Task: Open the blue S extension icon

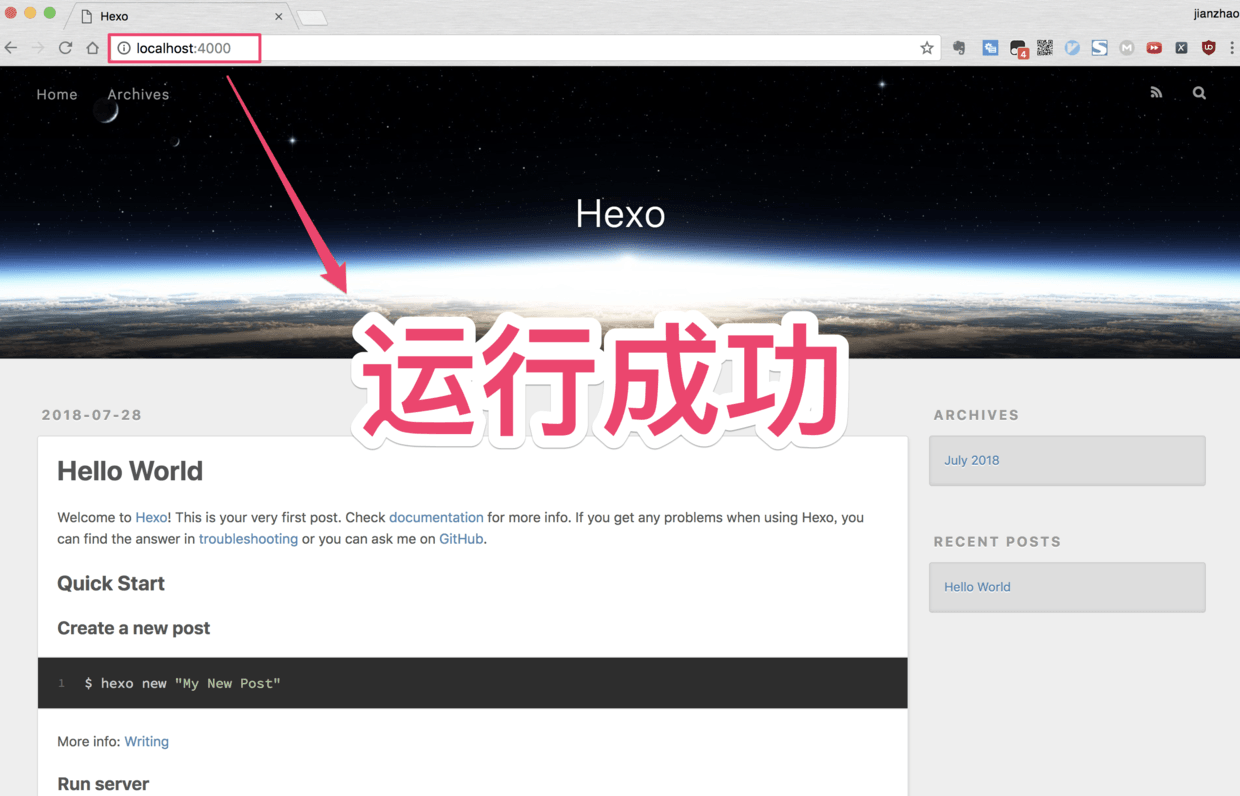Action: [1099, 48]
